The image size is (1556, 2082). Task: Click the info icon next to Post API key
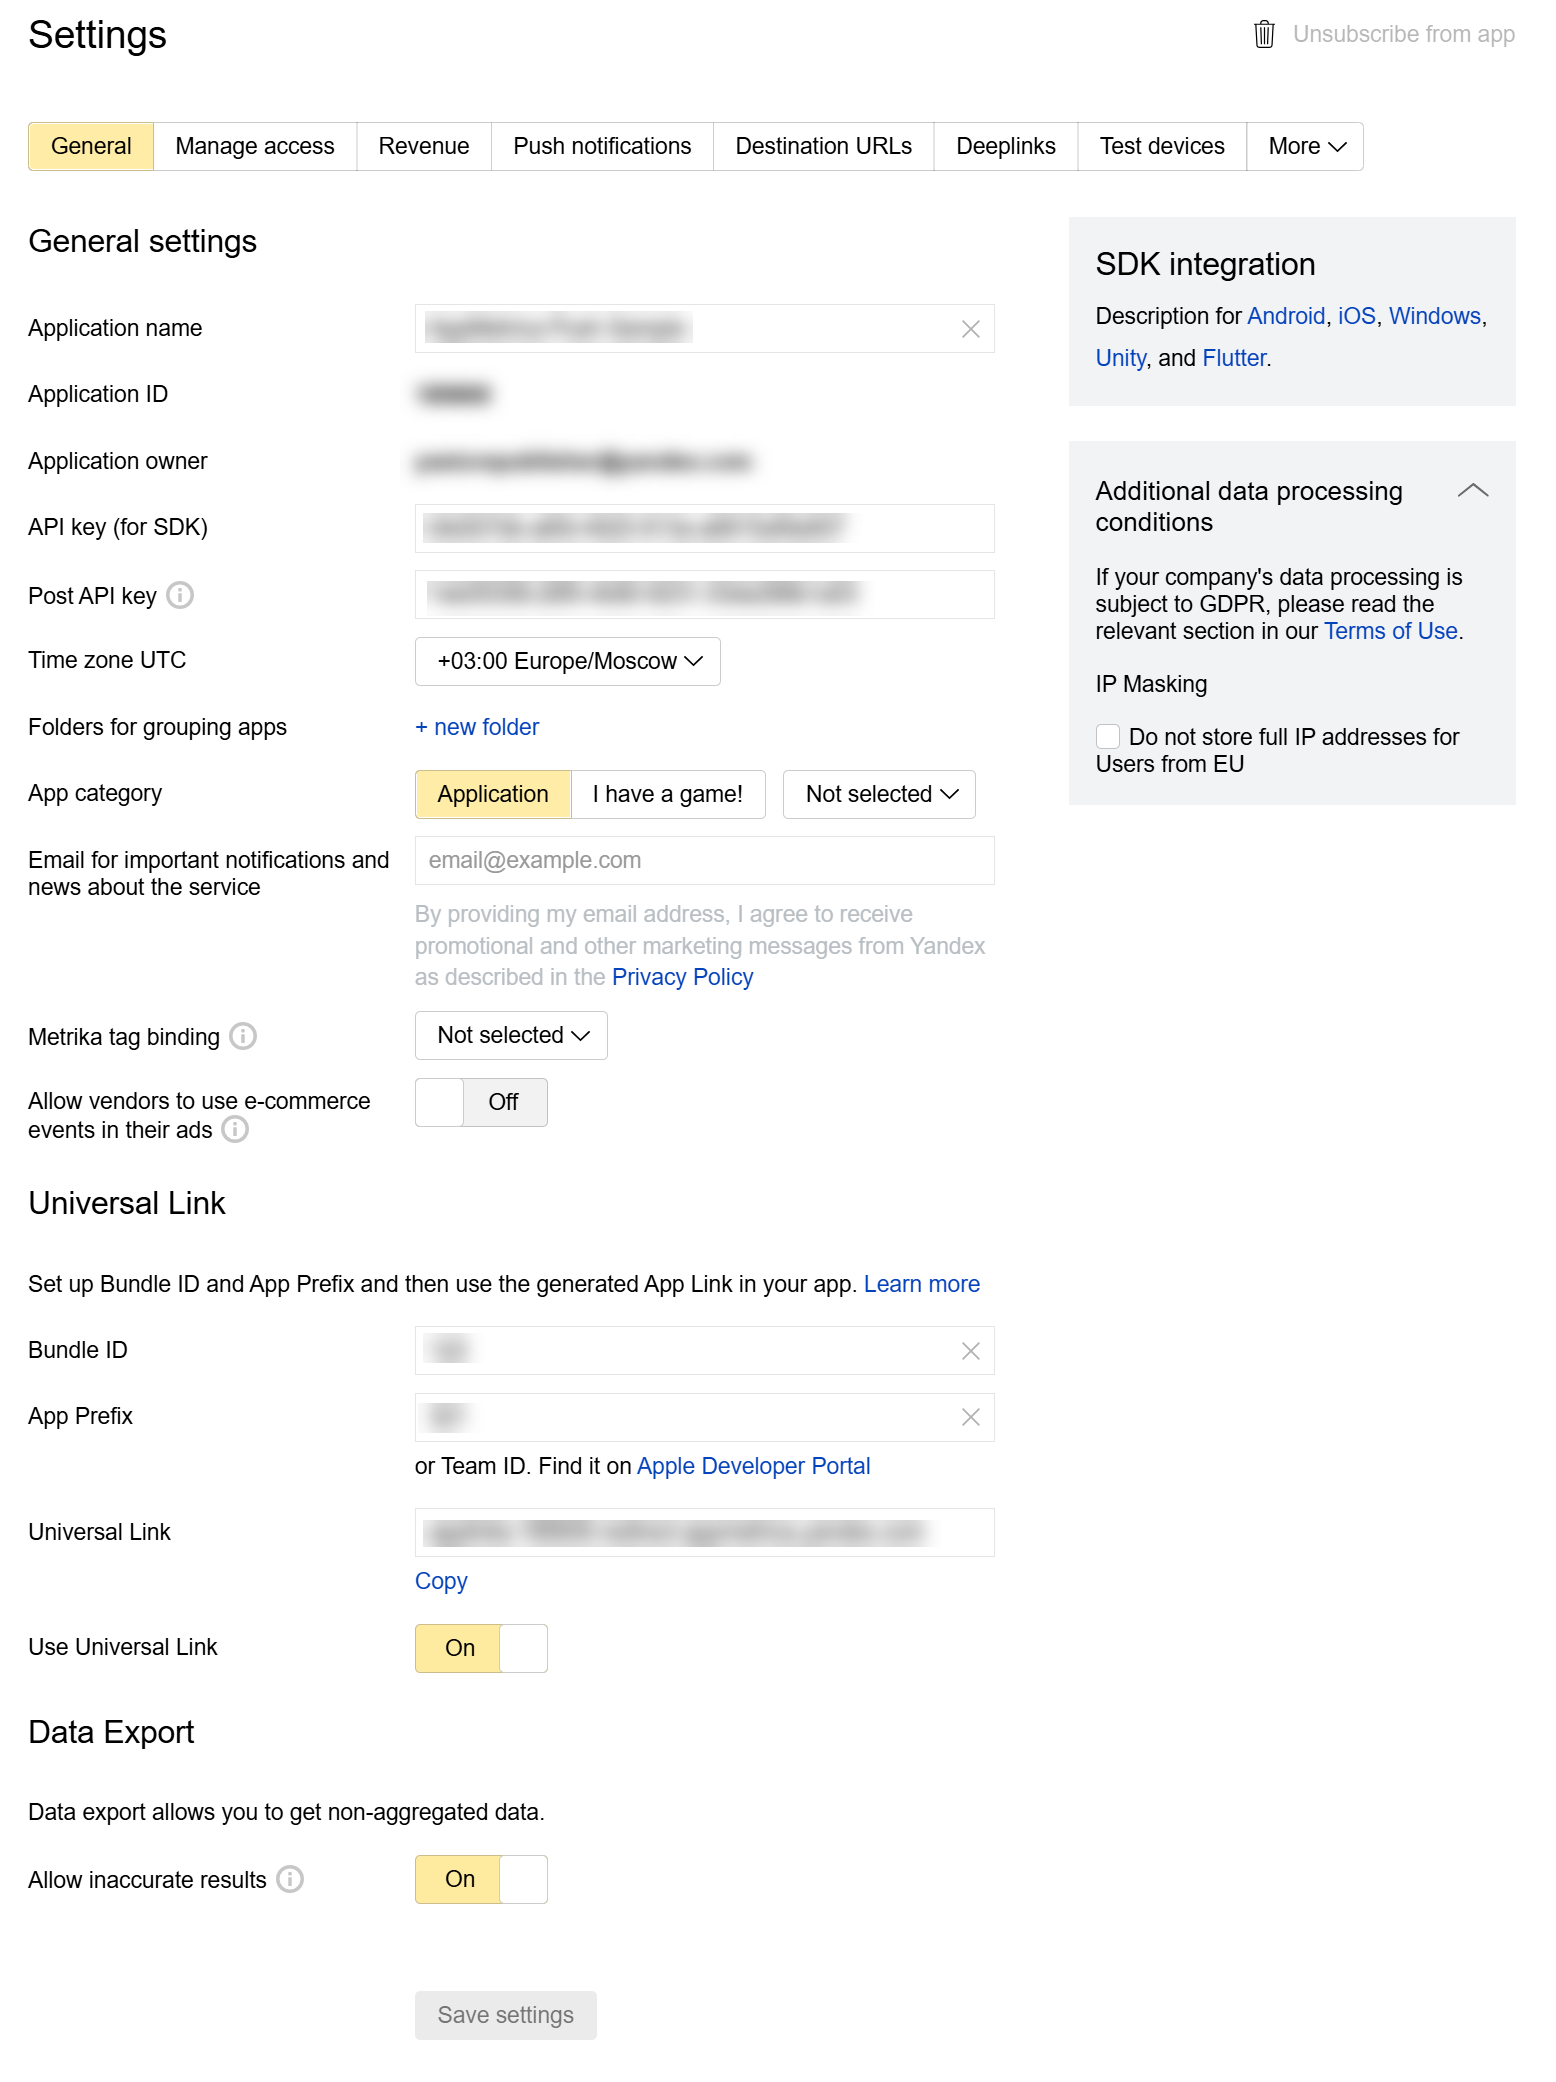click(x=180, y=596)
